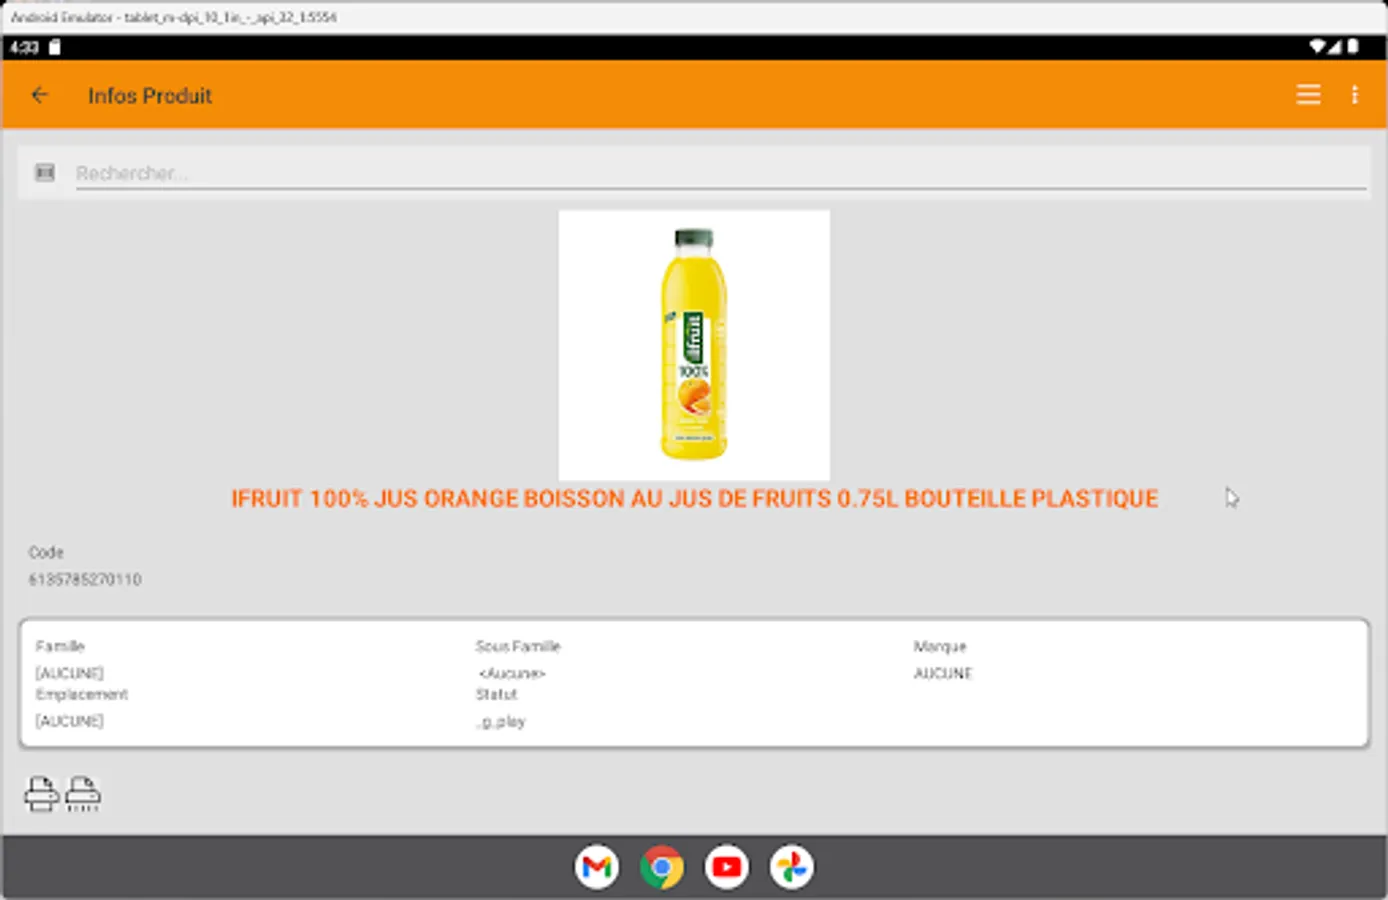Click the Sous Famille label
This screenshot has width=1388, height=900.
tap(518, 646)
